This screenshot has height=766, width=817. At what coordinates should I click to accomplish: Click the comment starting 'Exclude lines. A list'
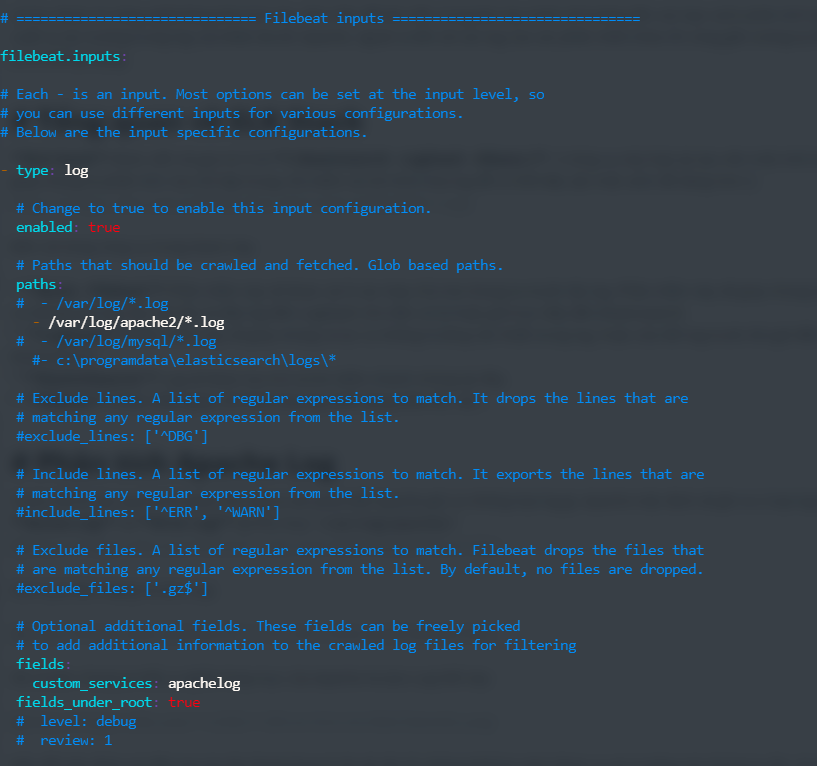(352, 398)
